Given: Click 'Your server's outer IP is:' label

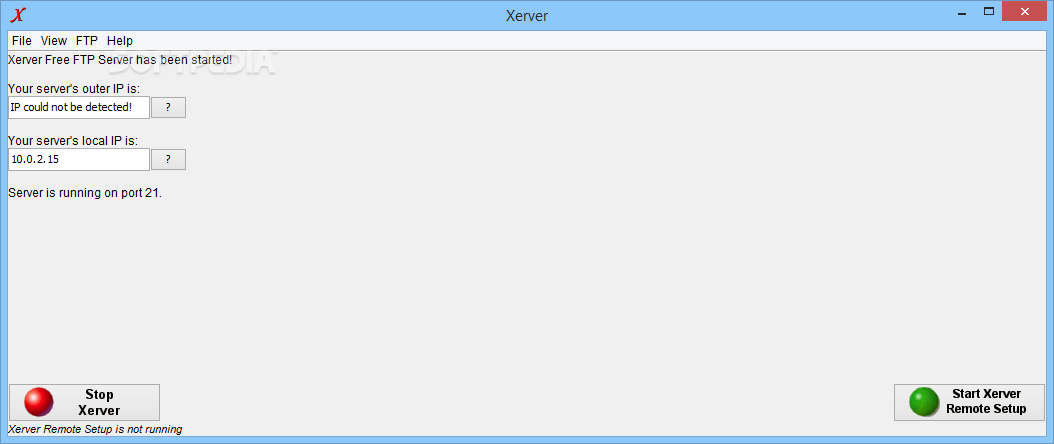Looking at the screenshot, I should tap(74, 89).
